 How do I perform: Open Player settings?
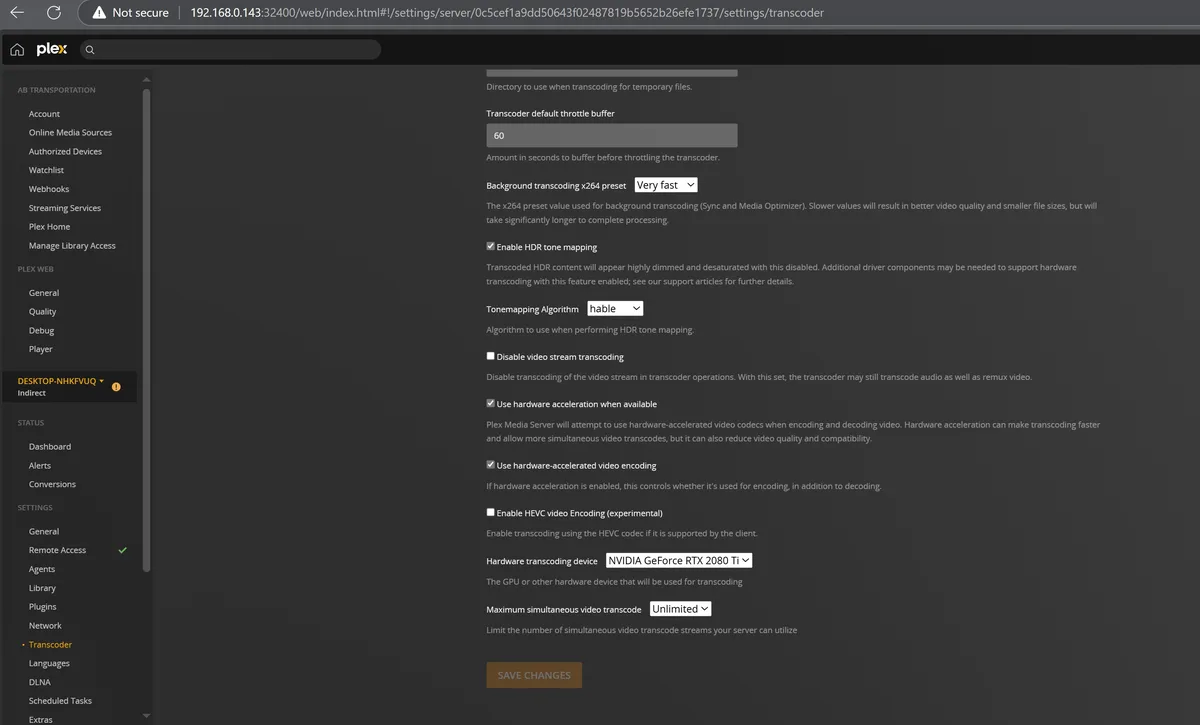pyautogui.click(x=41, y=349)
